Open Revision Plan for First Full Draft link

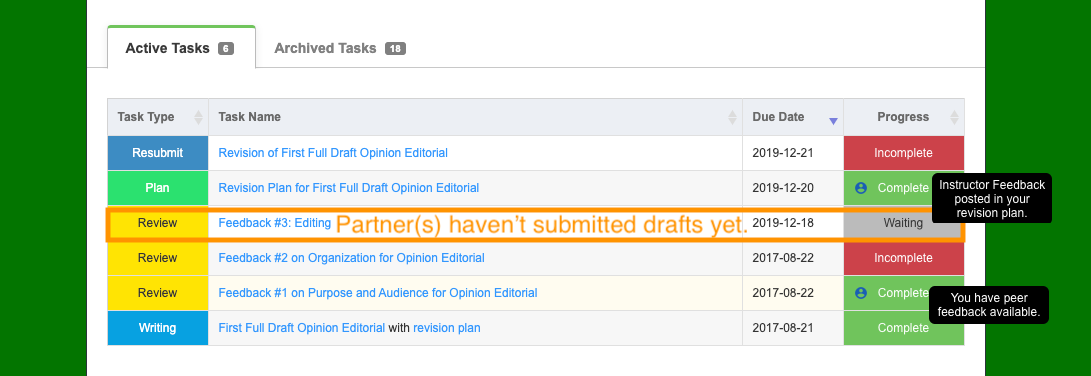coord(349,187)
